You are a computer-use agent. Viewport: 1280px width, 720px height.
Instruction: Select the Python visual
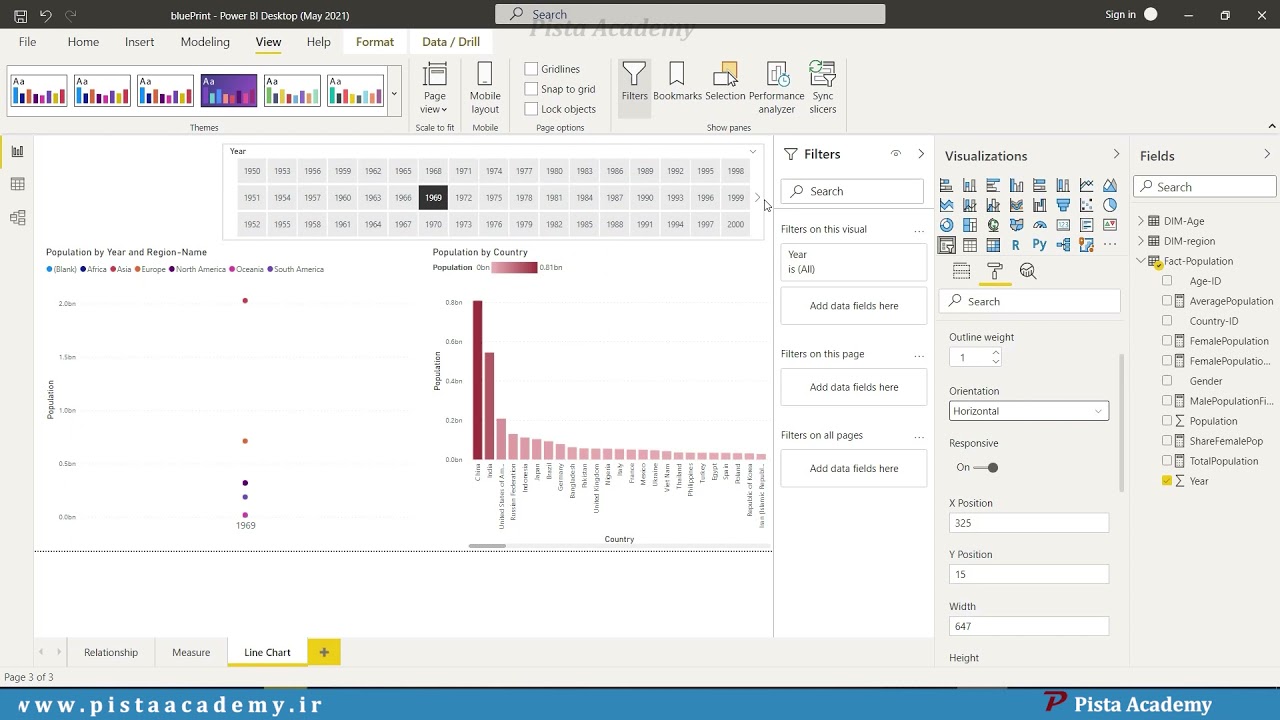pyautogui.click(x=1040, y=245)
